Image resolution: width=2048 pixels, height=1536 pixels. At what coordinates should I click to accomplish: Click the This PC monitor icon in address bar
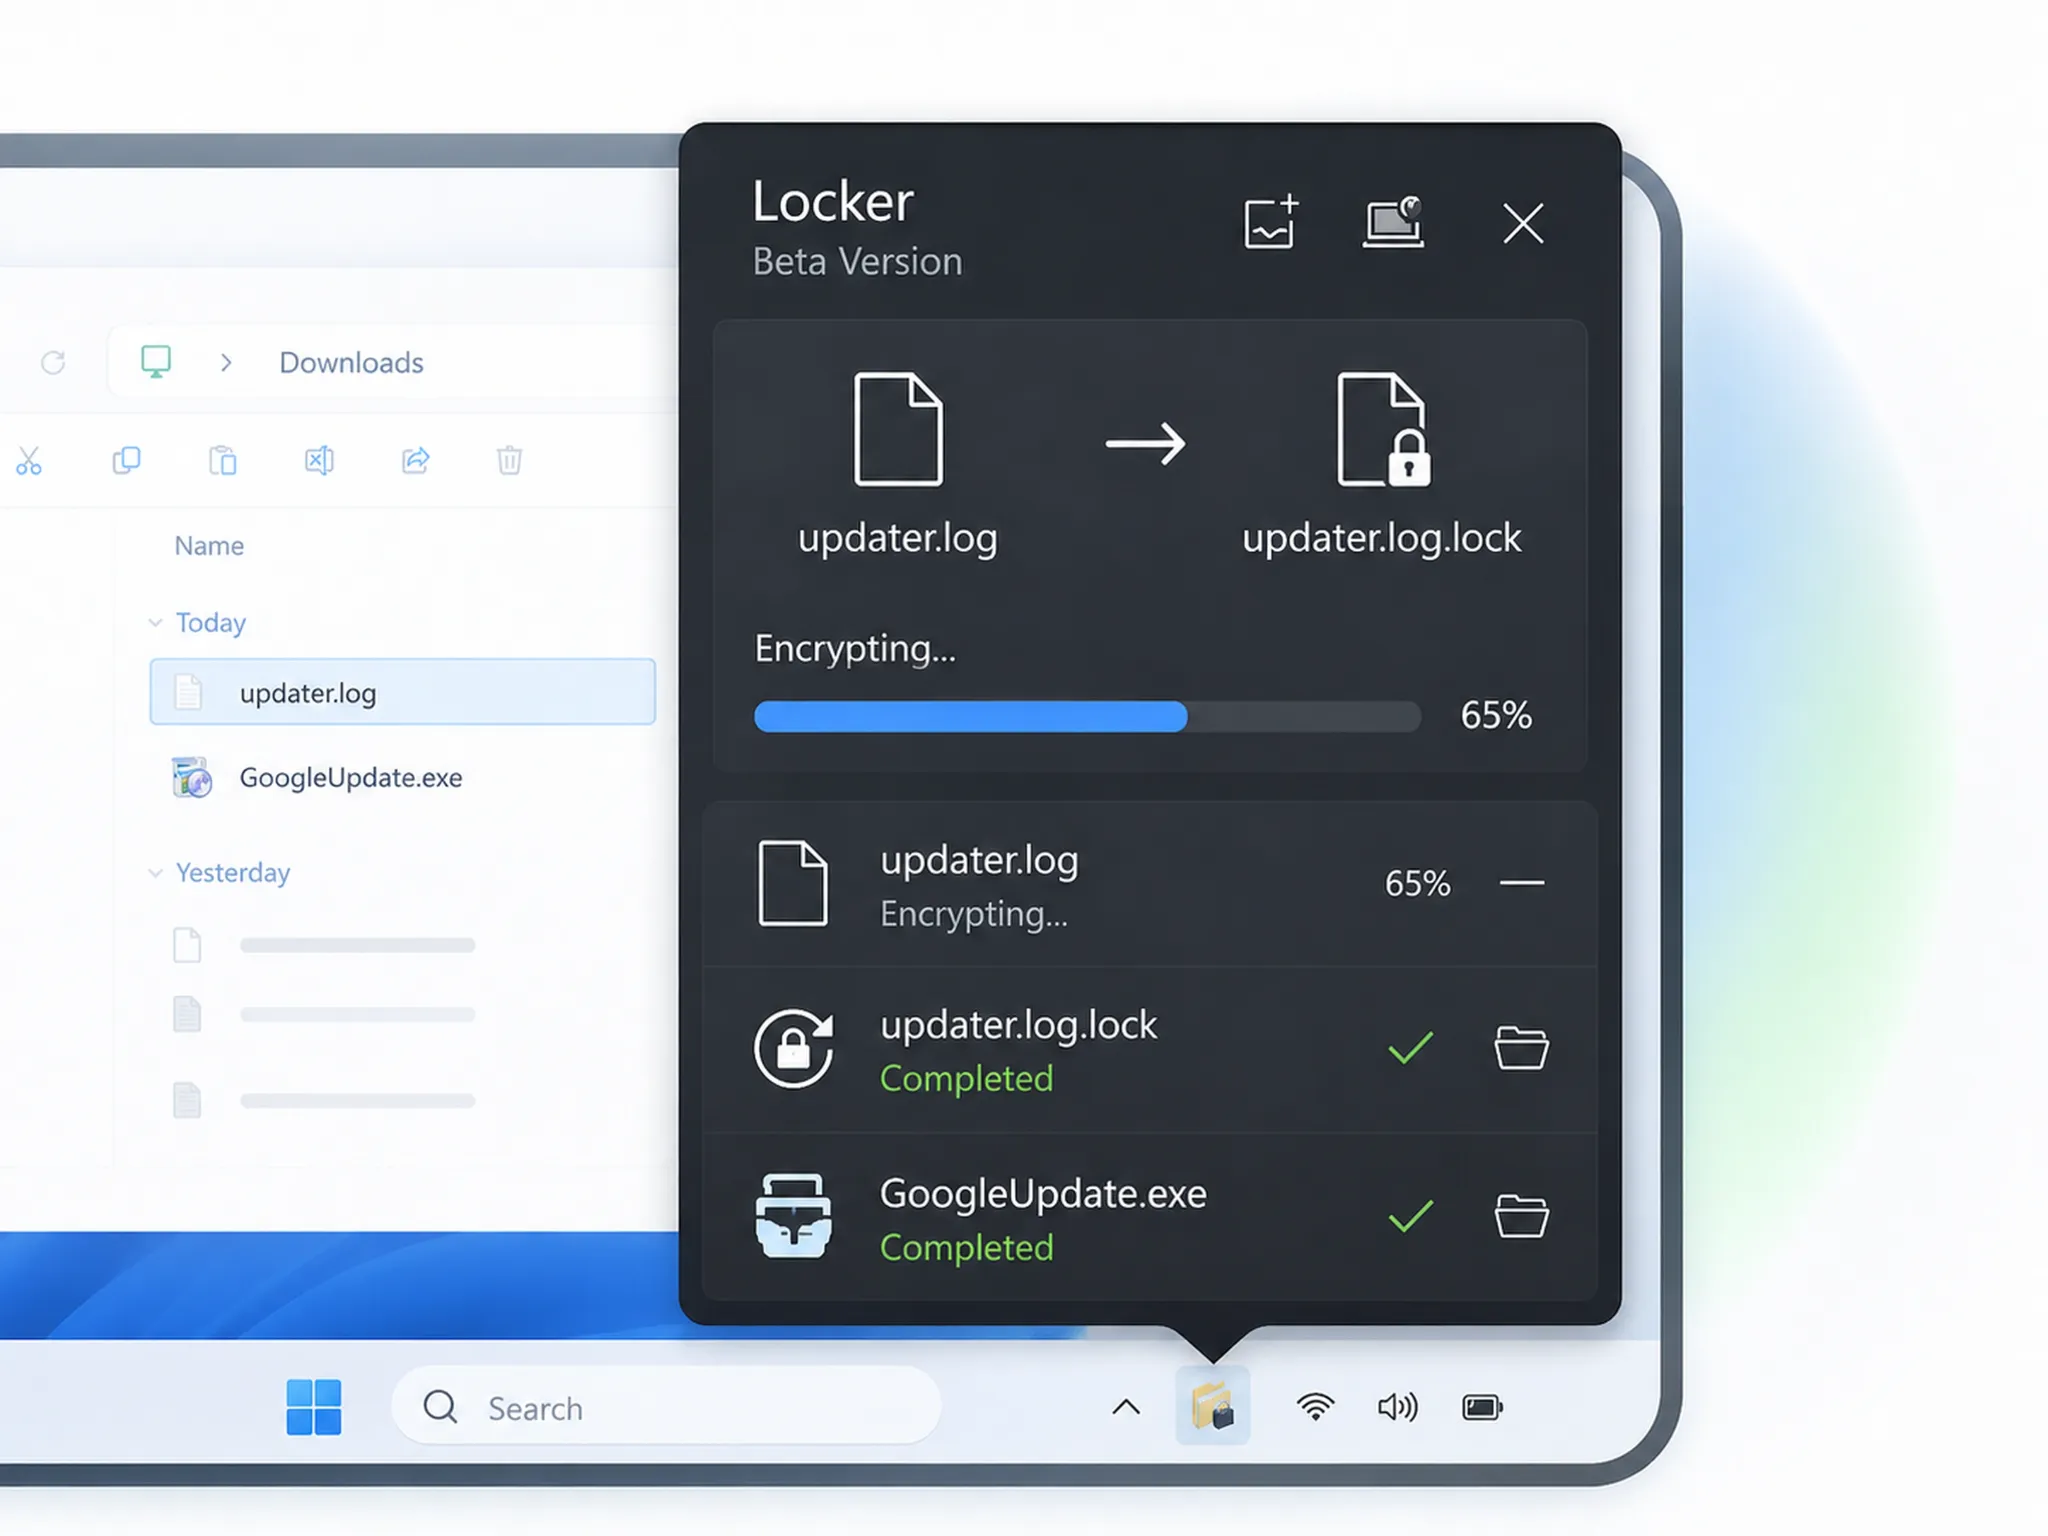pos(156,361)
